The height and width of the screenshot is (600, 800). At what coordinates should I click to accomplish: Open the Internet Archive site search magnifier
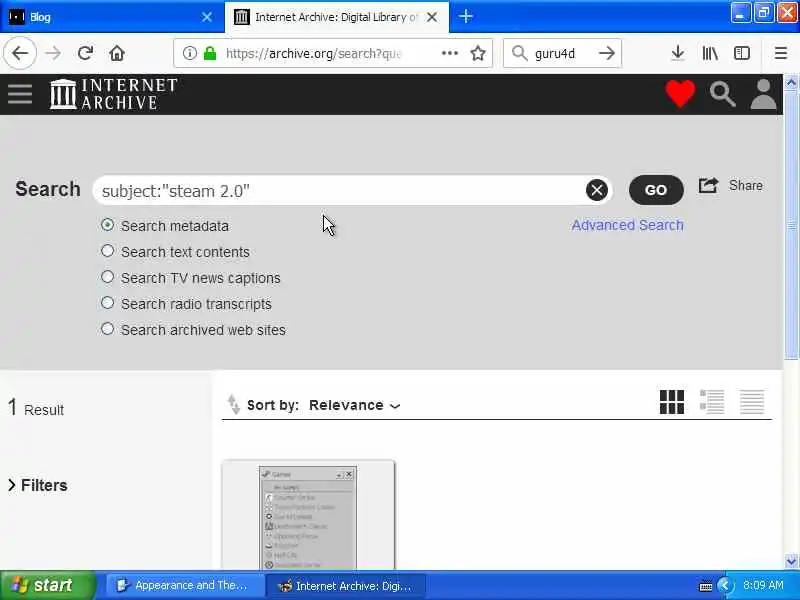point(722,94)
